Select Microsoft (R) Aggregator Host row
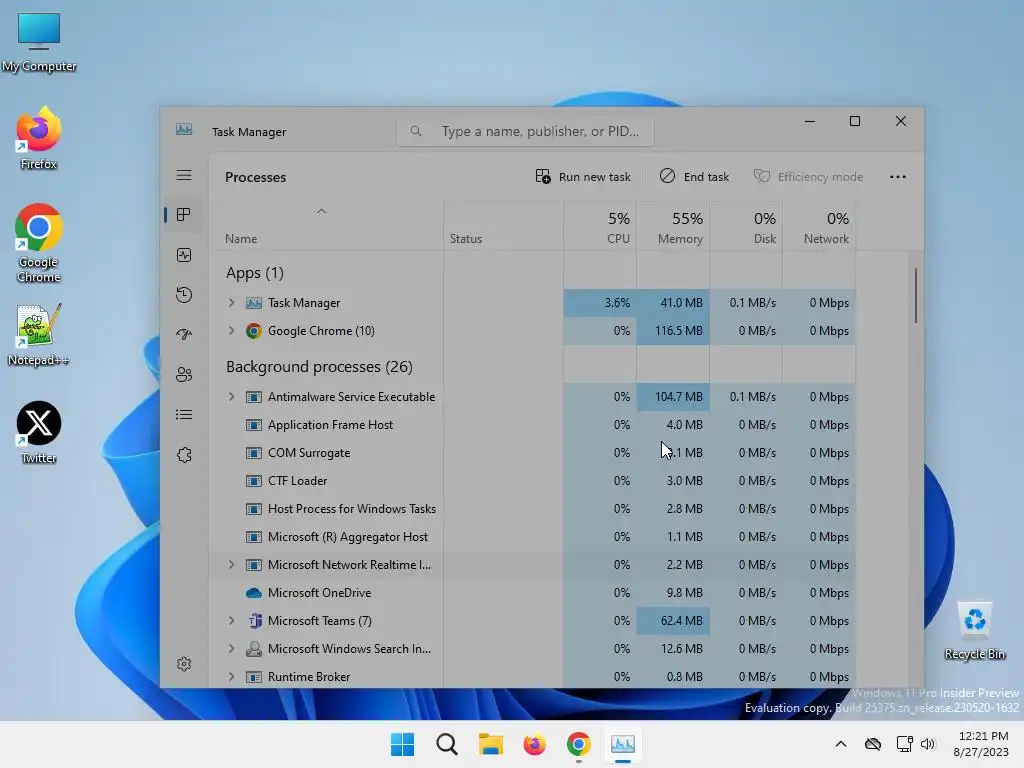Screen dimensions: 1024x768 coord(532,537)
